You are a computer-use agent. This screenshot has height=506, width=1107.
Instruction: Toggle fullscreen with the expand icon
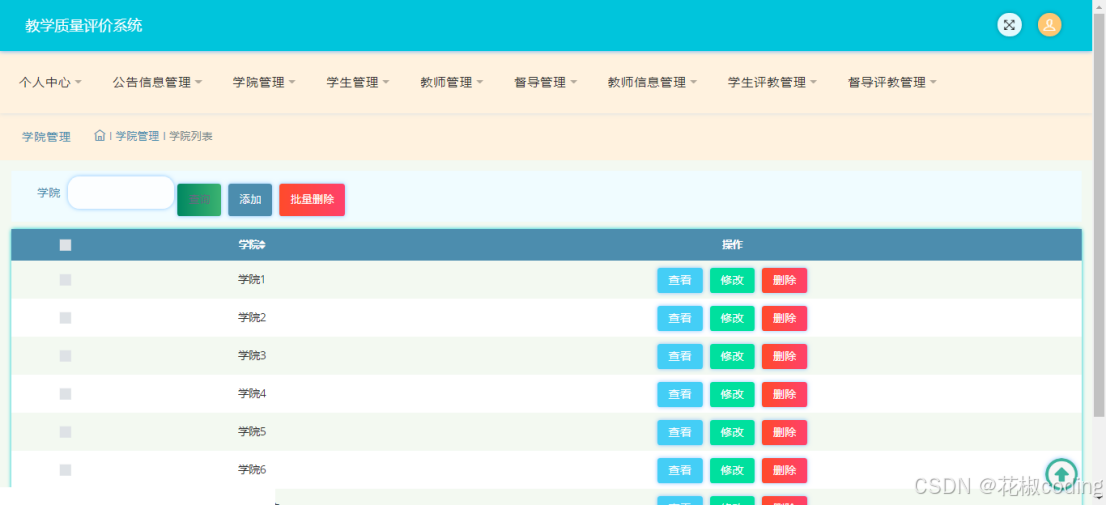tap(1010, 25)
